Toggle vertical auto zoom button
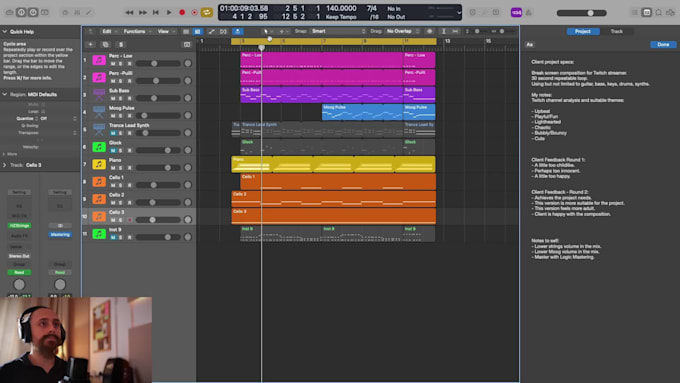680x383 pixels. coord(444,31)
